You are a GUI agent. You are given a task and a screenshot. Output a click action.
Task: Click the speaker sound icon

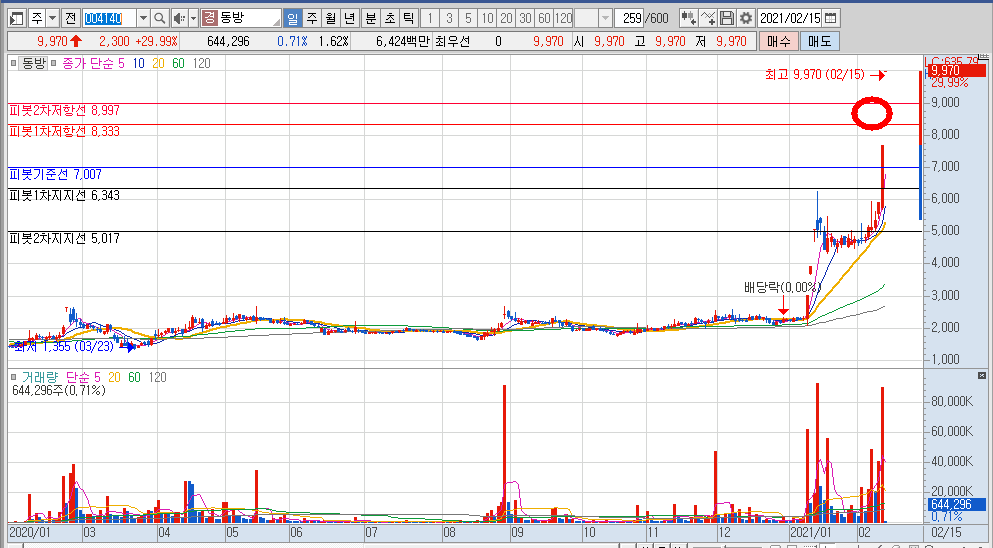tap(178, 18)
